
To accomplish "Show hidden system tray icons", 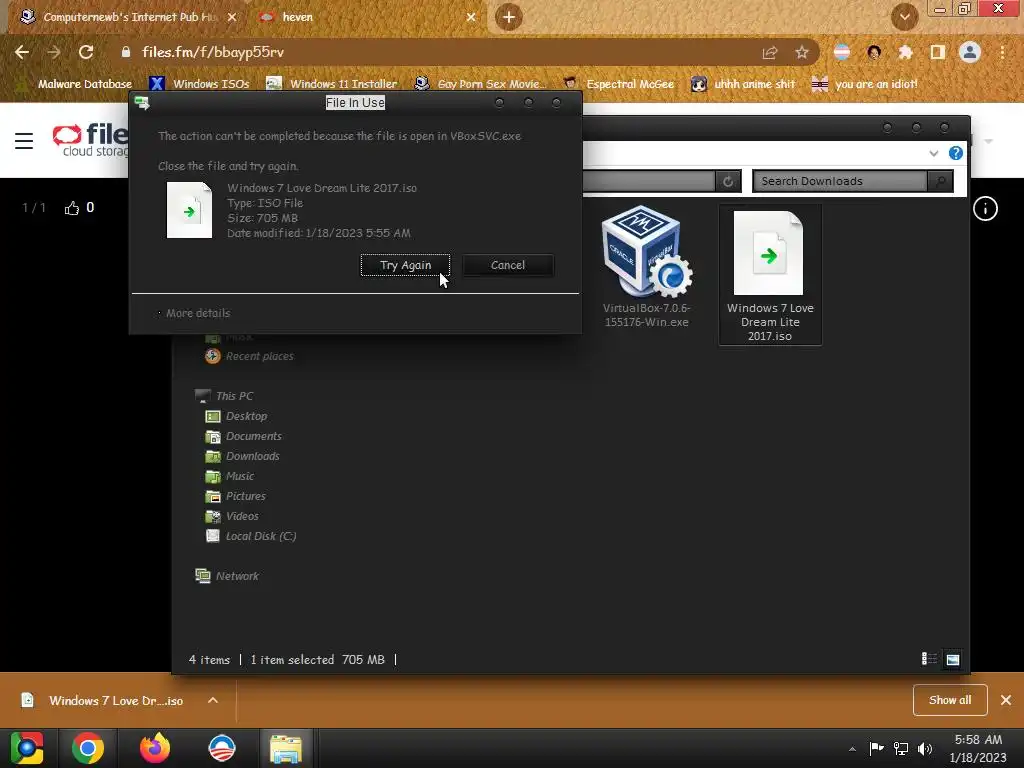I will (852, 749).
